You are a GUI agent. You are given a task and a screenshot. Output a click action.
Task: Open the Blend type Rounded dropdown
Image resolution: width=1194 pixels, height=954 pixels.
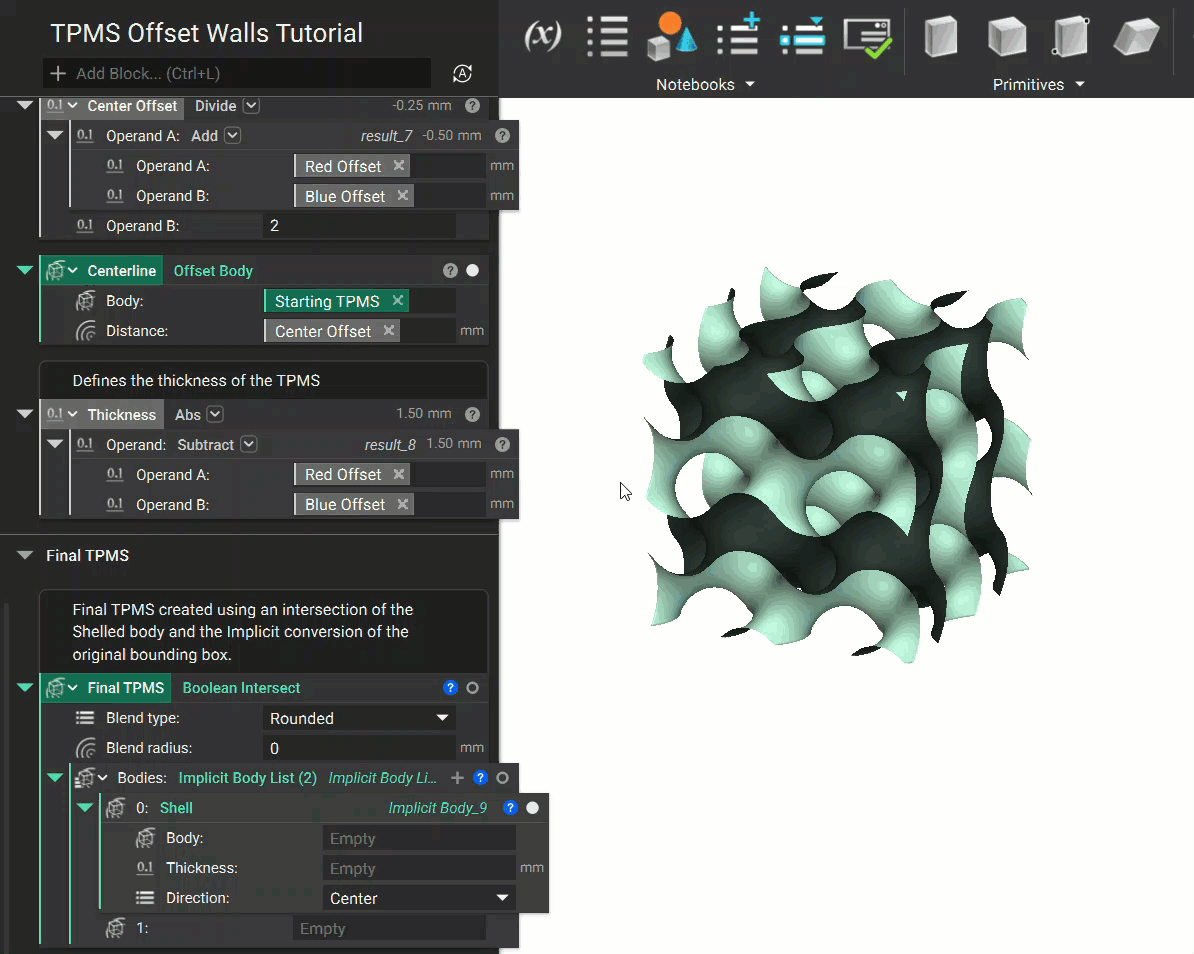coord(359,718)
